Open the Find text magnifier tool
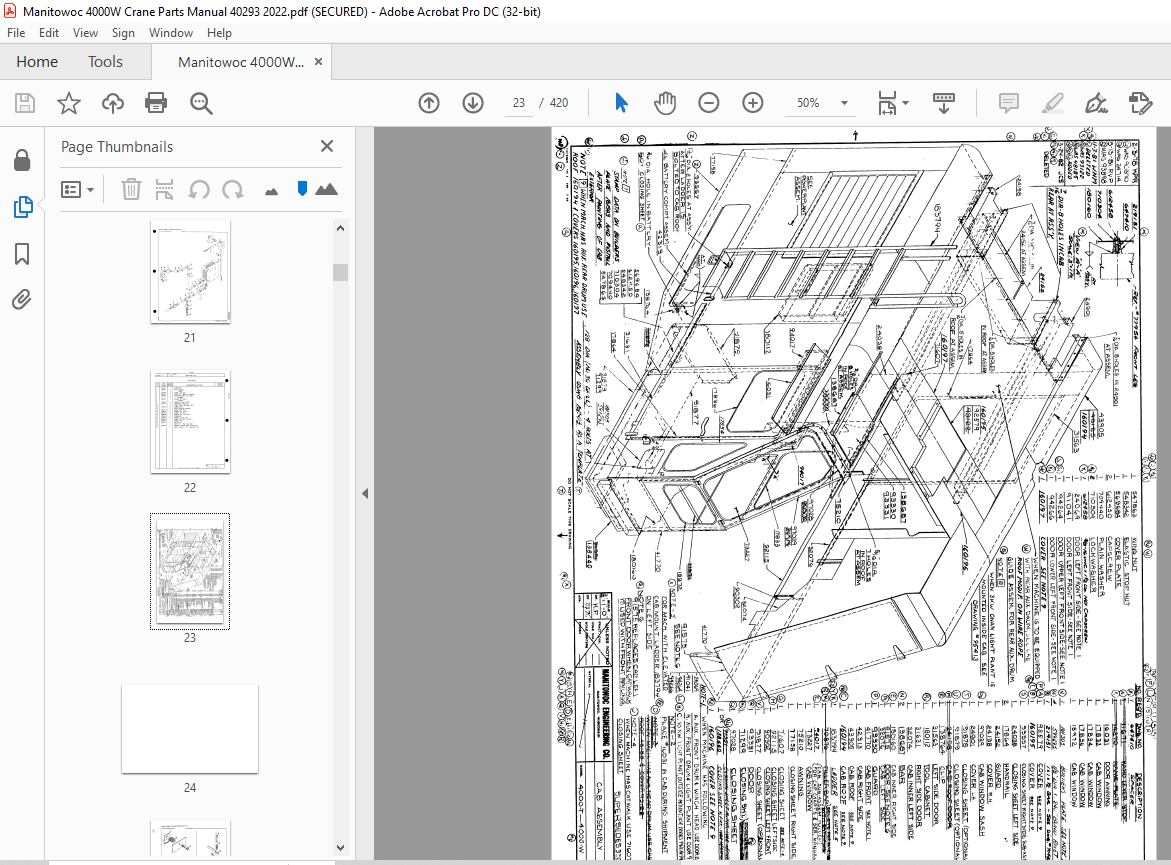The height and width of the screenshot is (865, 1171). (x=201, y=103)
